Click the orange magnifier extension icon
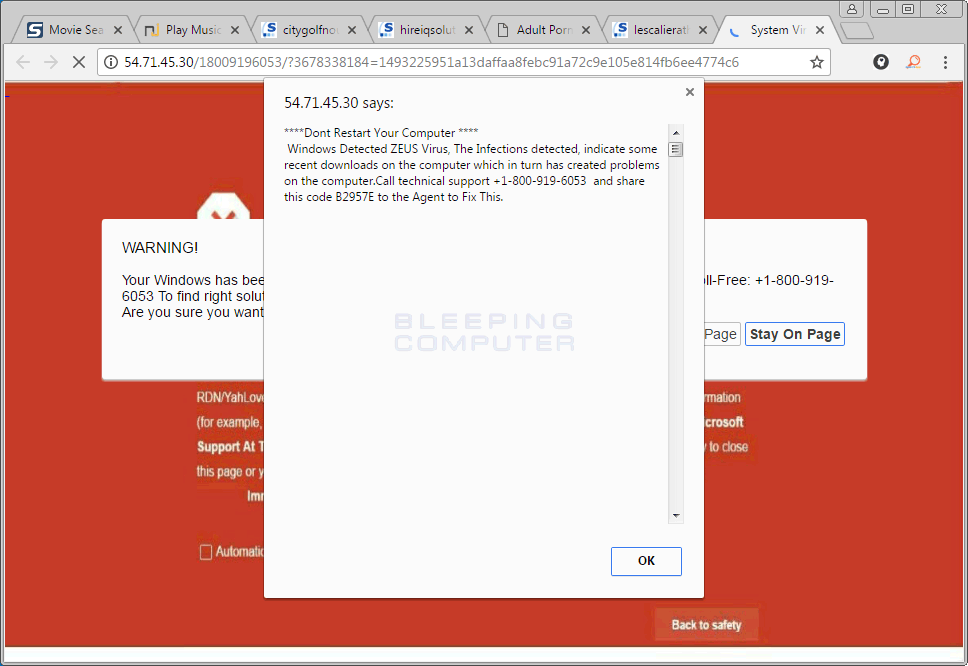The width and height of the screenshot is (968, 666). click(913, 62)
